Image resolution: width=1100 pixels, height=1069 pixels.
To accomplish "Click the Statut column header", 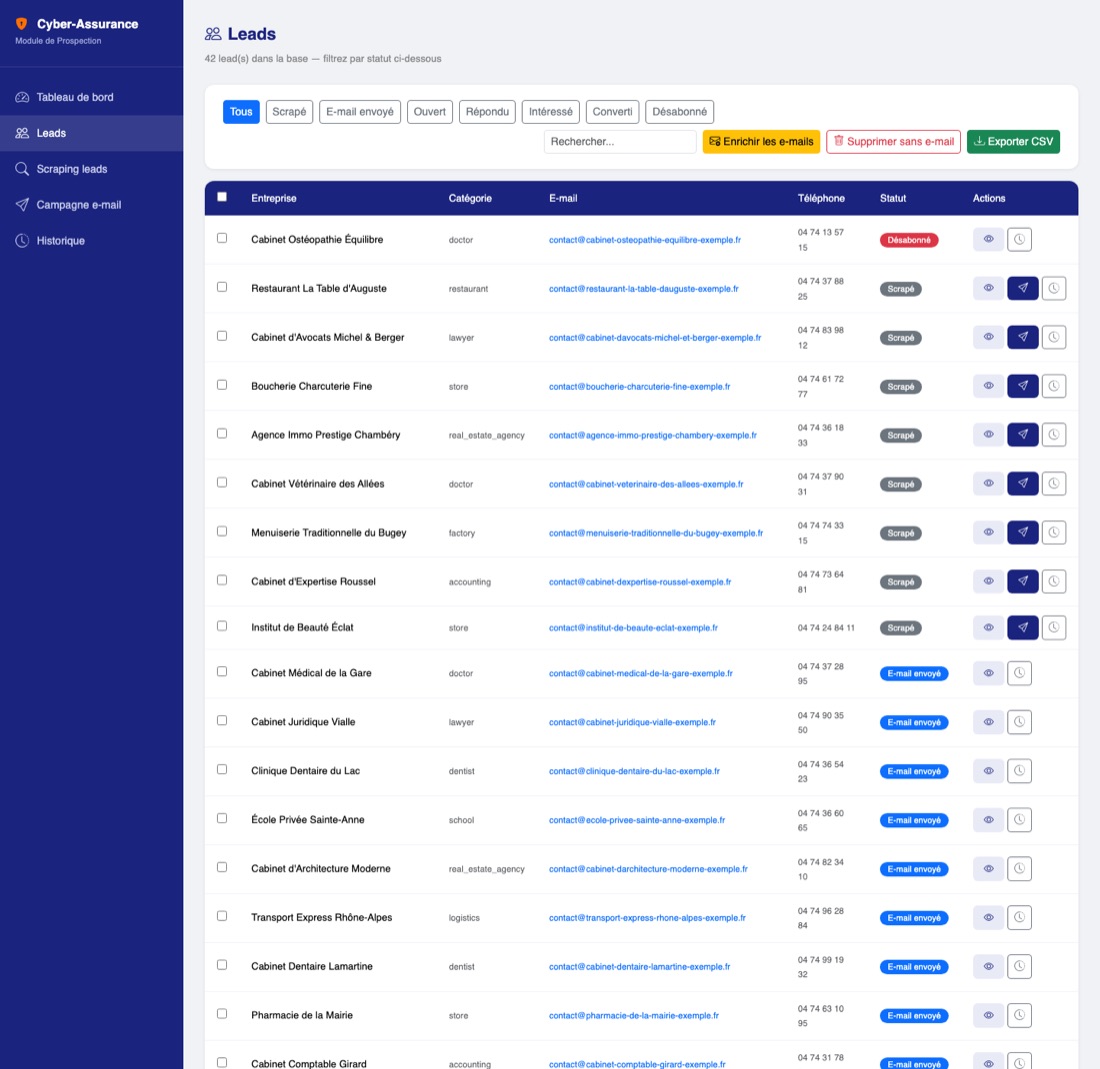I will coord(892,199).
